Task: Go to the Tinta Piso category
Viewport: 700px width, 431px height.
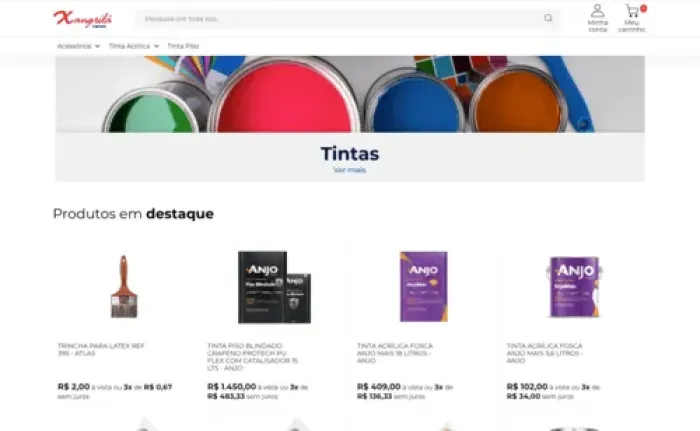Action: 183,46
